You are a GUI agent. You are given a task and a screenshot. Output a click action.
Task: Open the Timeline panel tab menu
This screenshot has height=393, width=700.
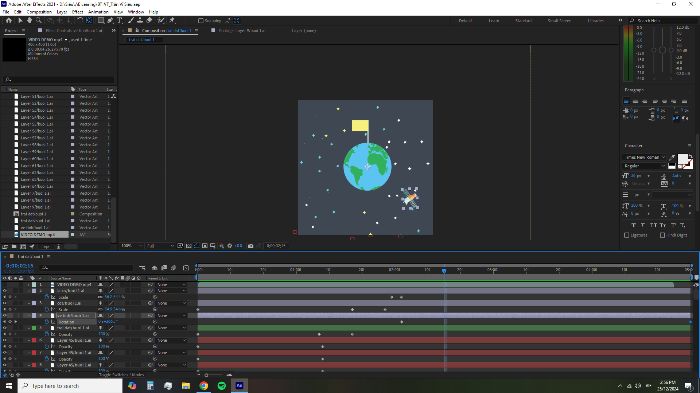(x=48, y=256)
